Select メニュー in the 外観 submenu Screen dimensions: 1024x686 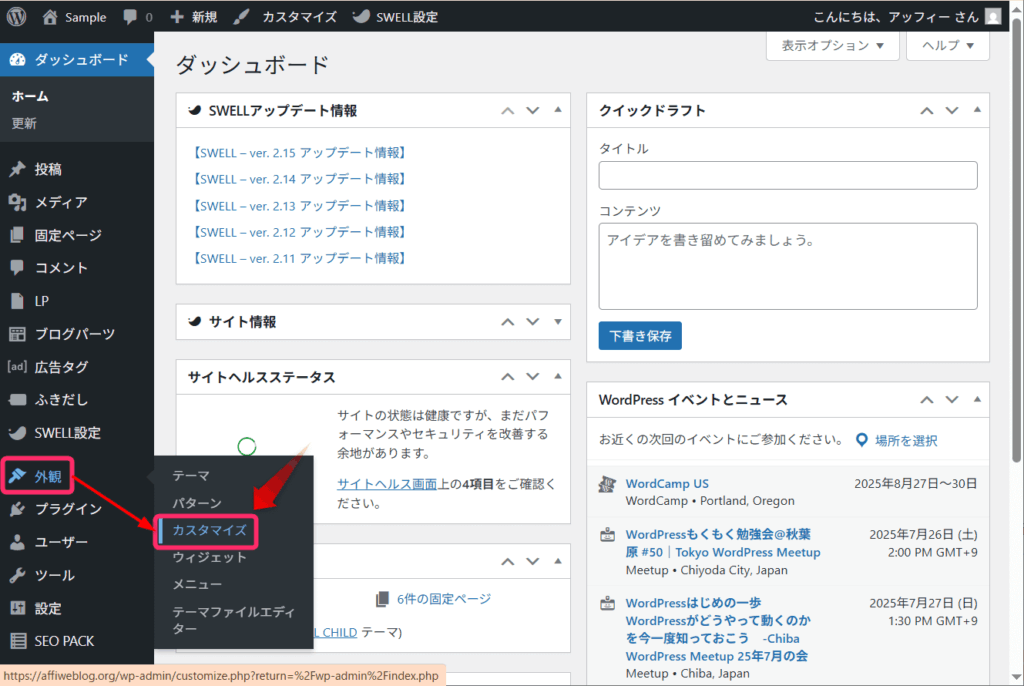click(x=197, y=585)
